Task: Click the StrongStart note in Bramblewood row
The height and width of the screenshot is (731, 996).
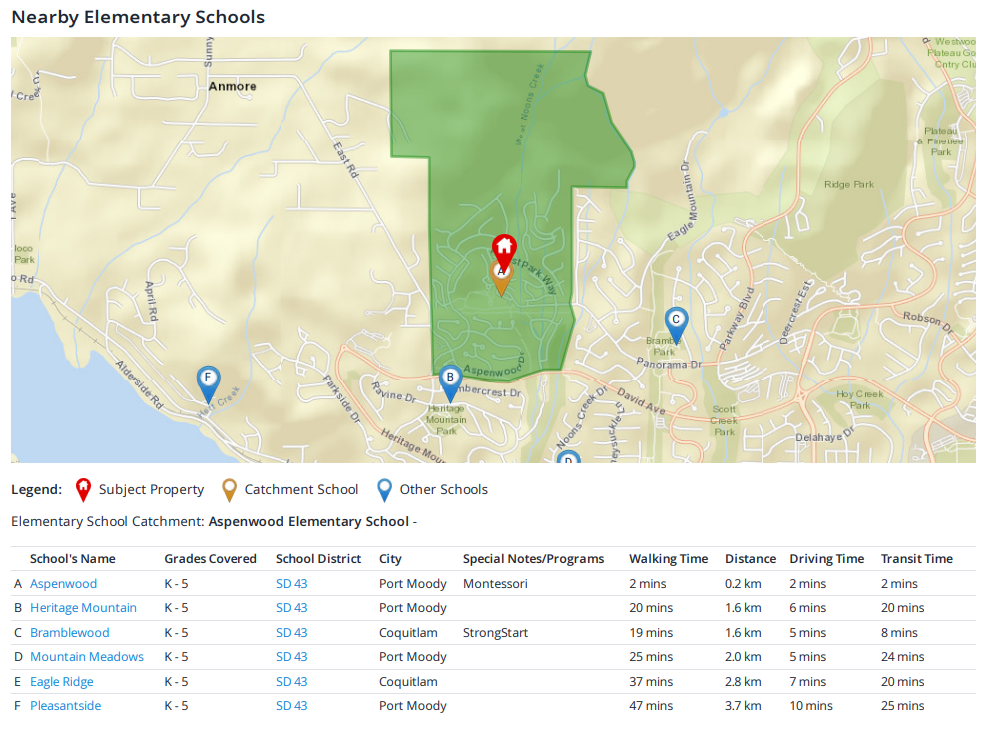Action: click(495, 633)
